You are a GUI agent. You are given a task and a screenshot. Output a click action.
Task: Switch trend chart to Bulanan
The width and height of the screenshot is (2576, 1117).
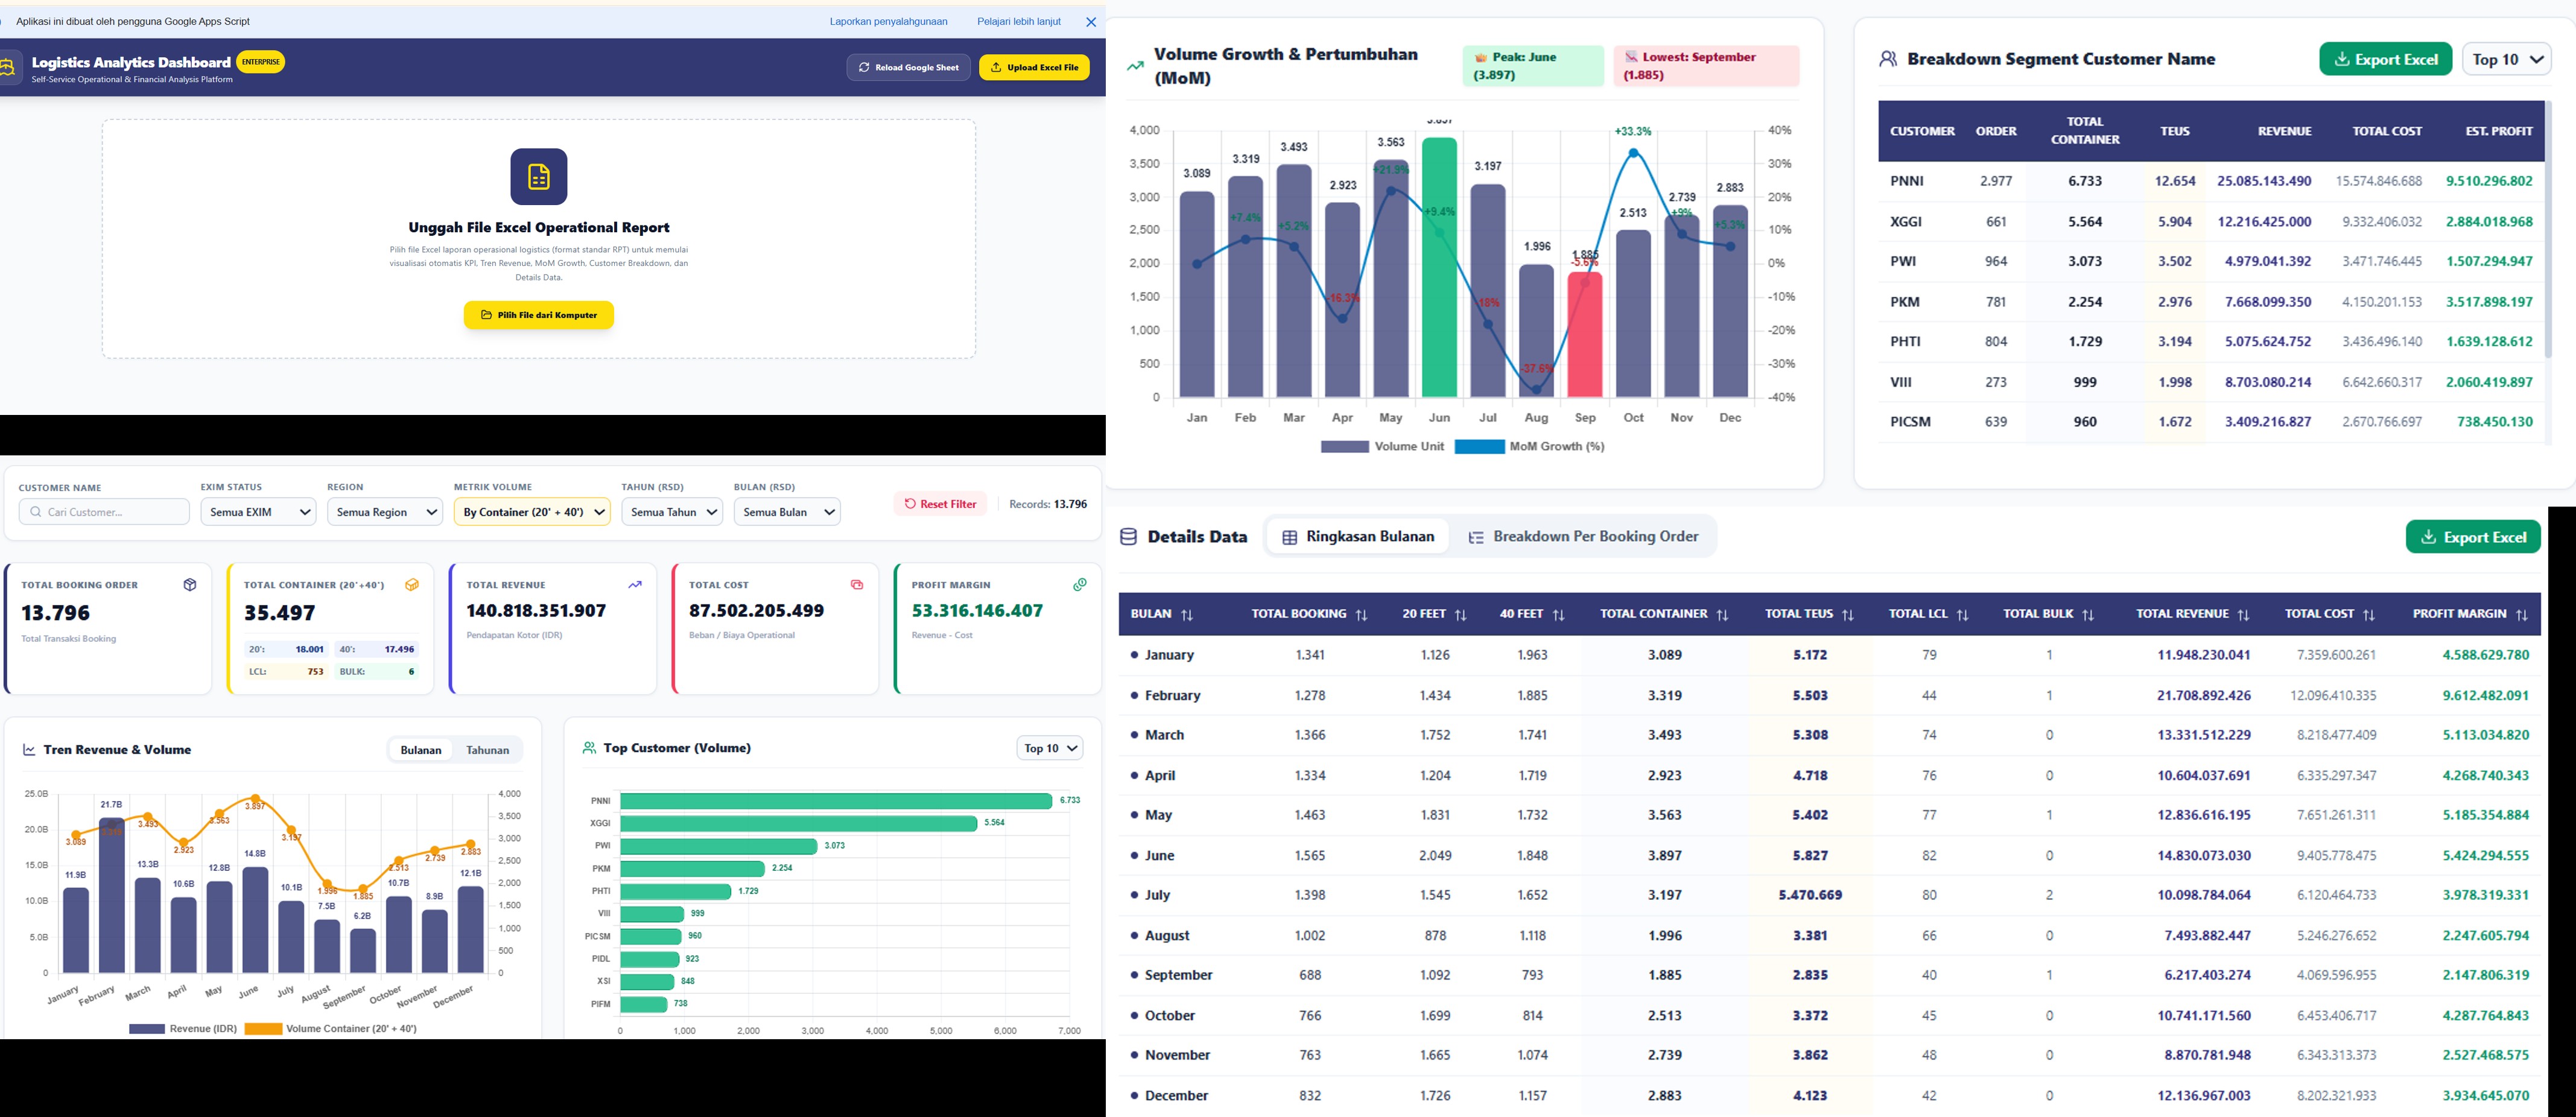click(x=421, y=750)
